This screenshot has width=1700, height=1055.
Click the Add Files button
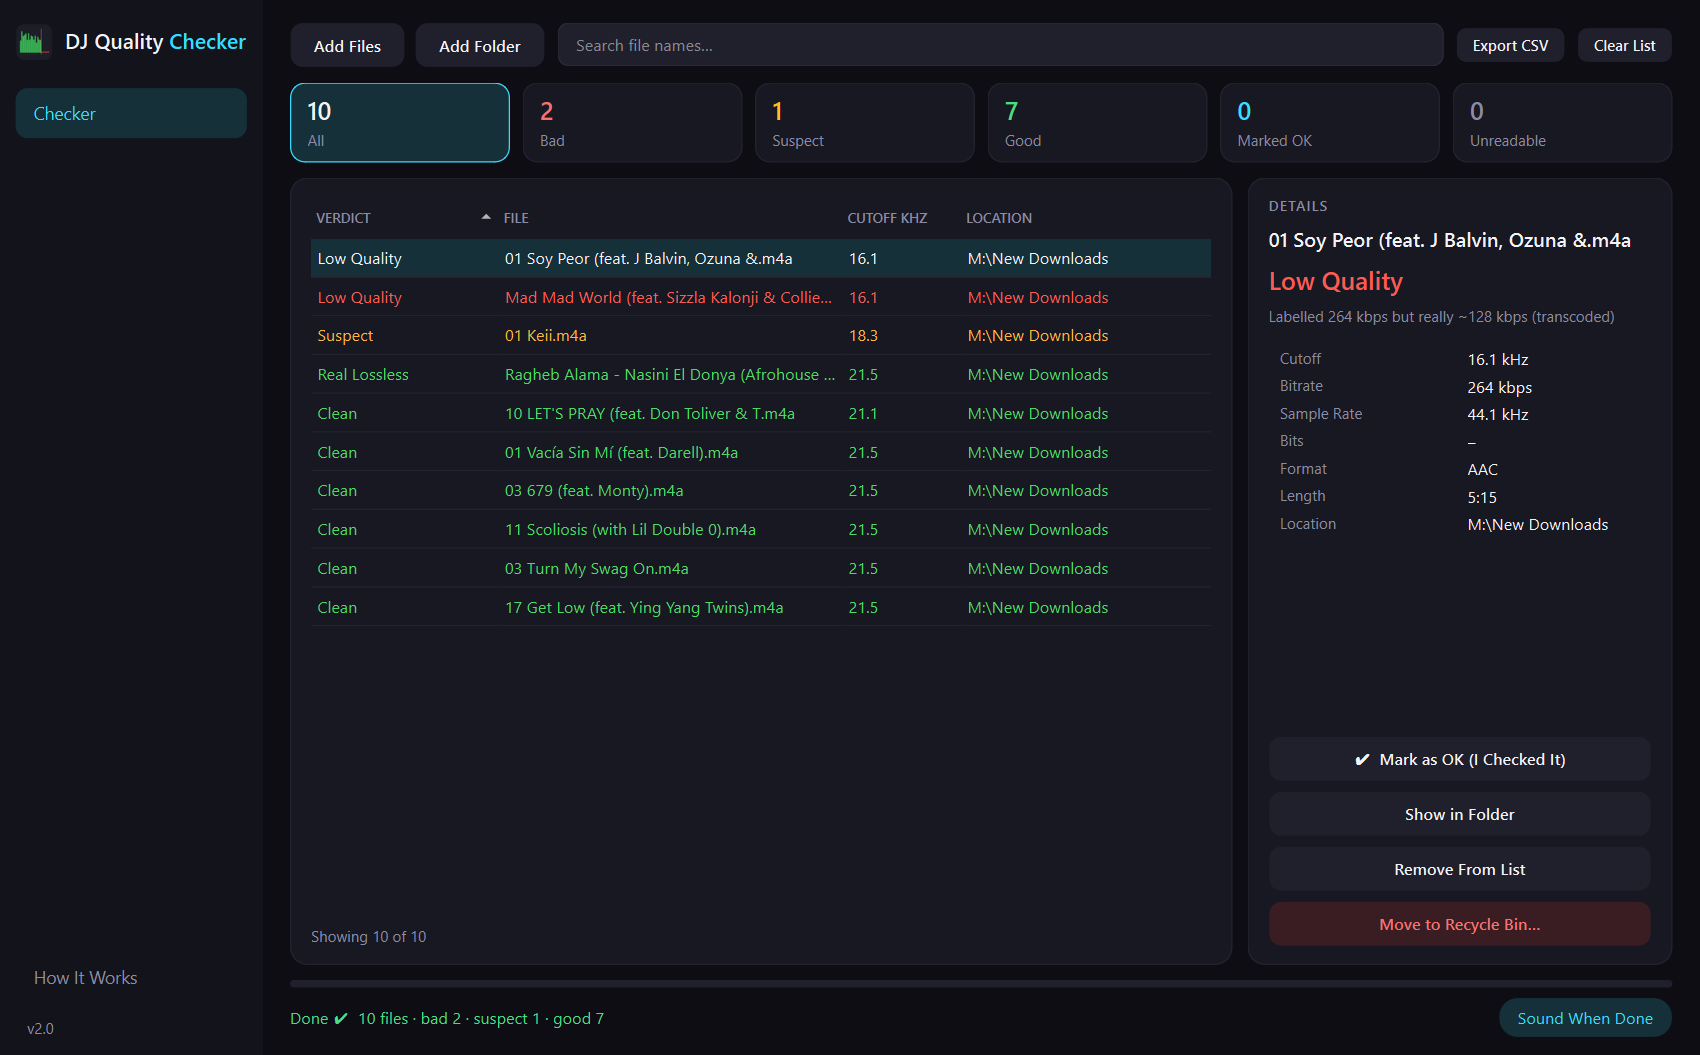(x=347, y=46)
